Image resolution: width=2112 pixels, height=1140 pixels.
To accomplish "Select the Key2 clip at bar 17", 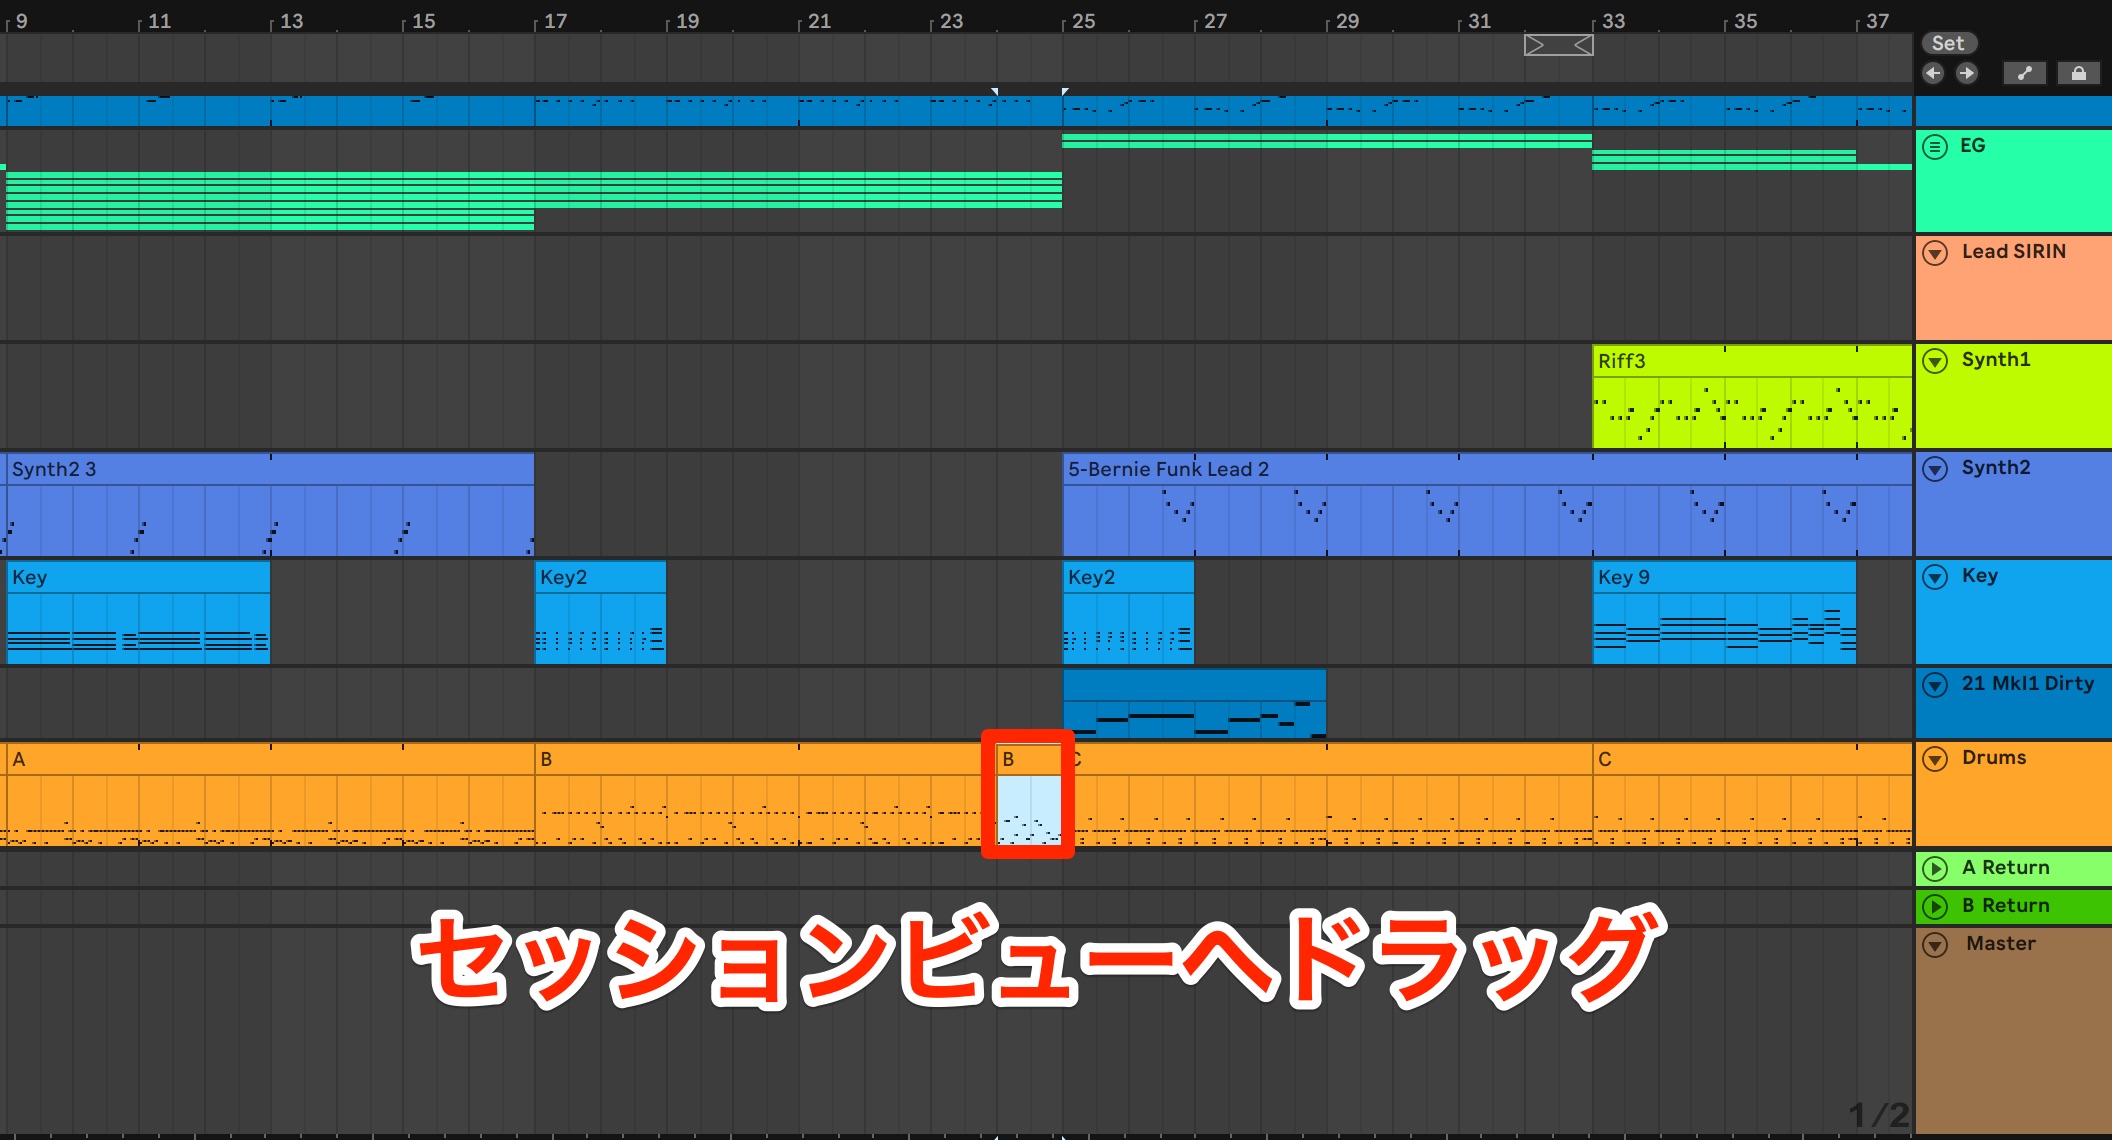I will pos(600,613).
